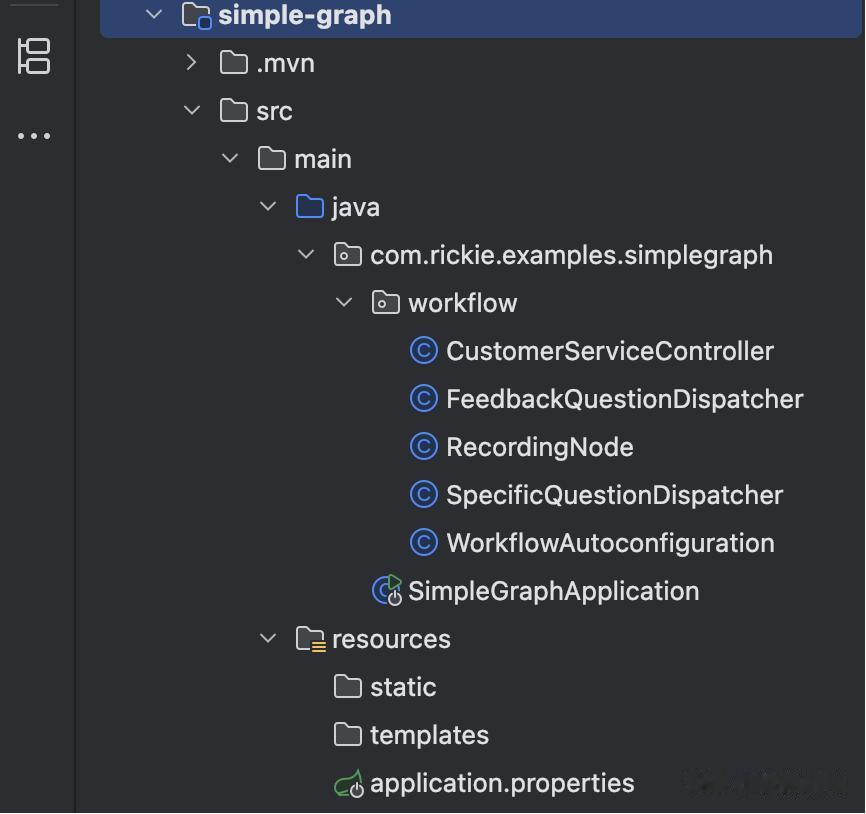
Task: Click the CustomerServiceController class icon
Action: click(x=424, y=351)
